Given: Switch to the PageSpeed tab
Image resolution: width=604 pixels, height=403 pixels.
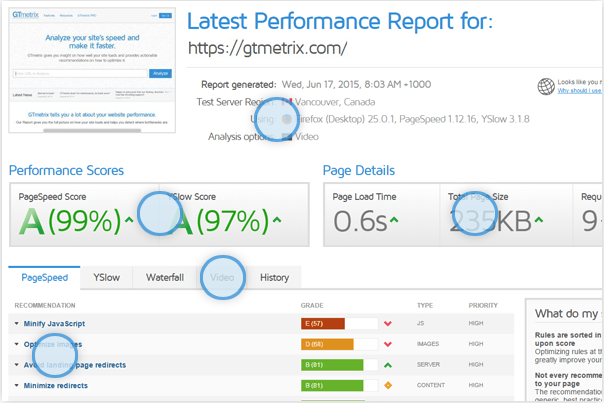Looking at the screenshot, I should [x=44, y=277].
